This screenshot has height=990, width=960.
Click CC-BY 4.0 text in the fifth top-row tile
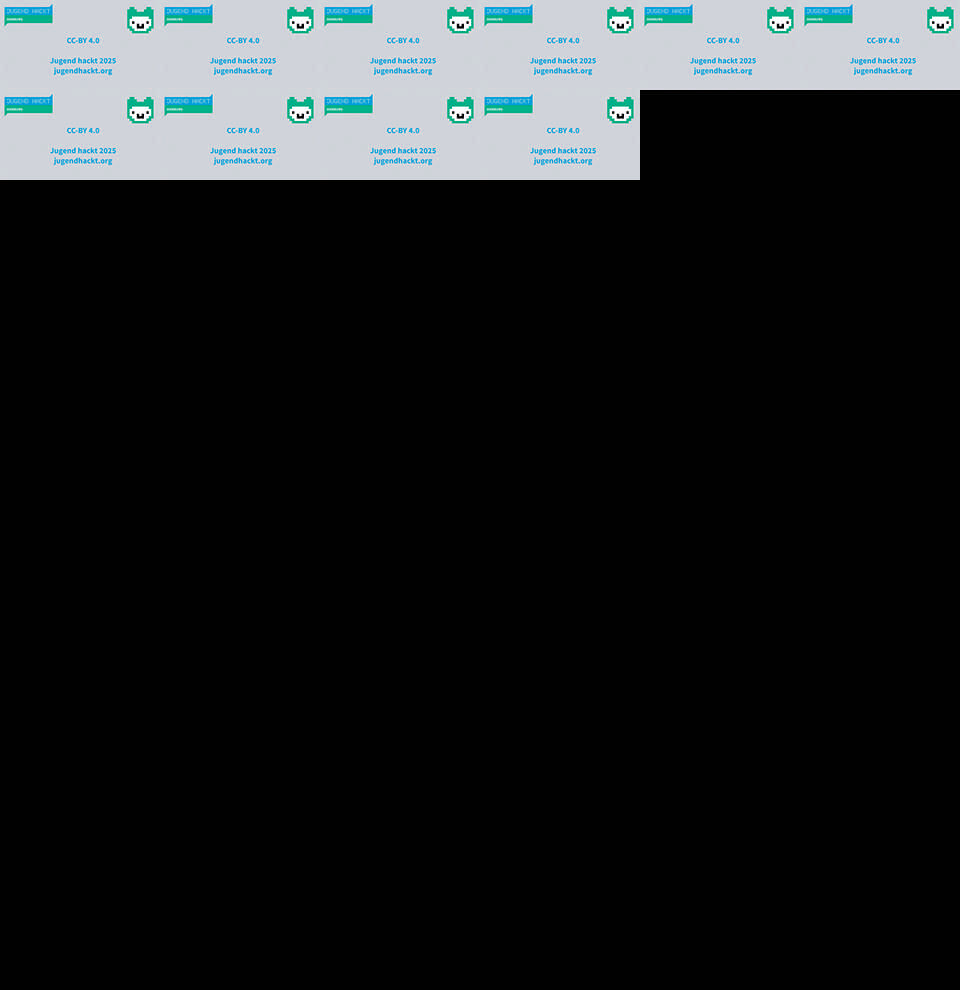pyautogui.click(x=723, y=41)
